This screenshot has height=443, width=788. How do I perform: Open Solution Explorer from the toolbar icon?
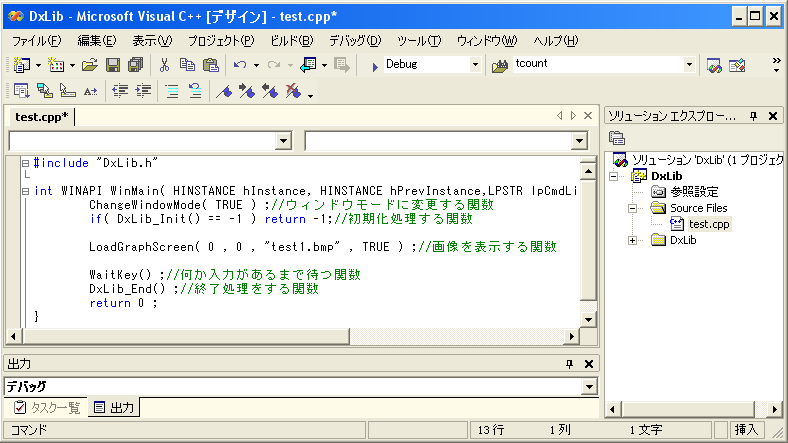click(x=714, y=65)
